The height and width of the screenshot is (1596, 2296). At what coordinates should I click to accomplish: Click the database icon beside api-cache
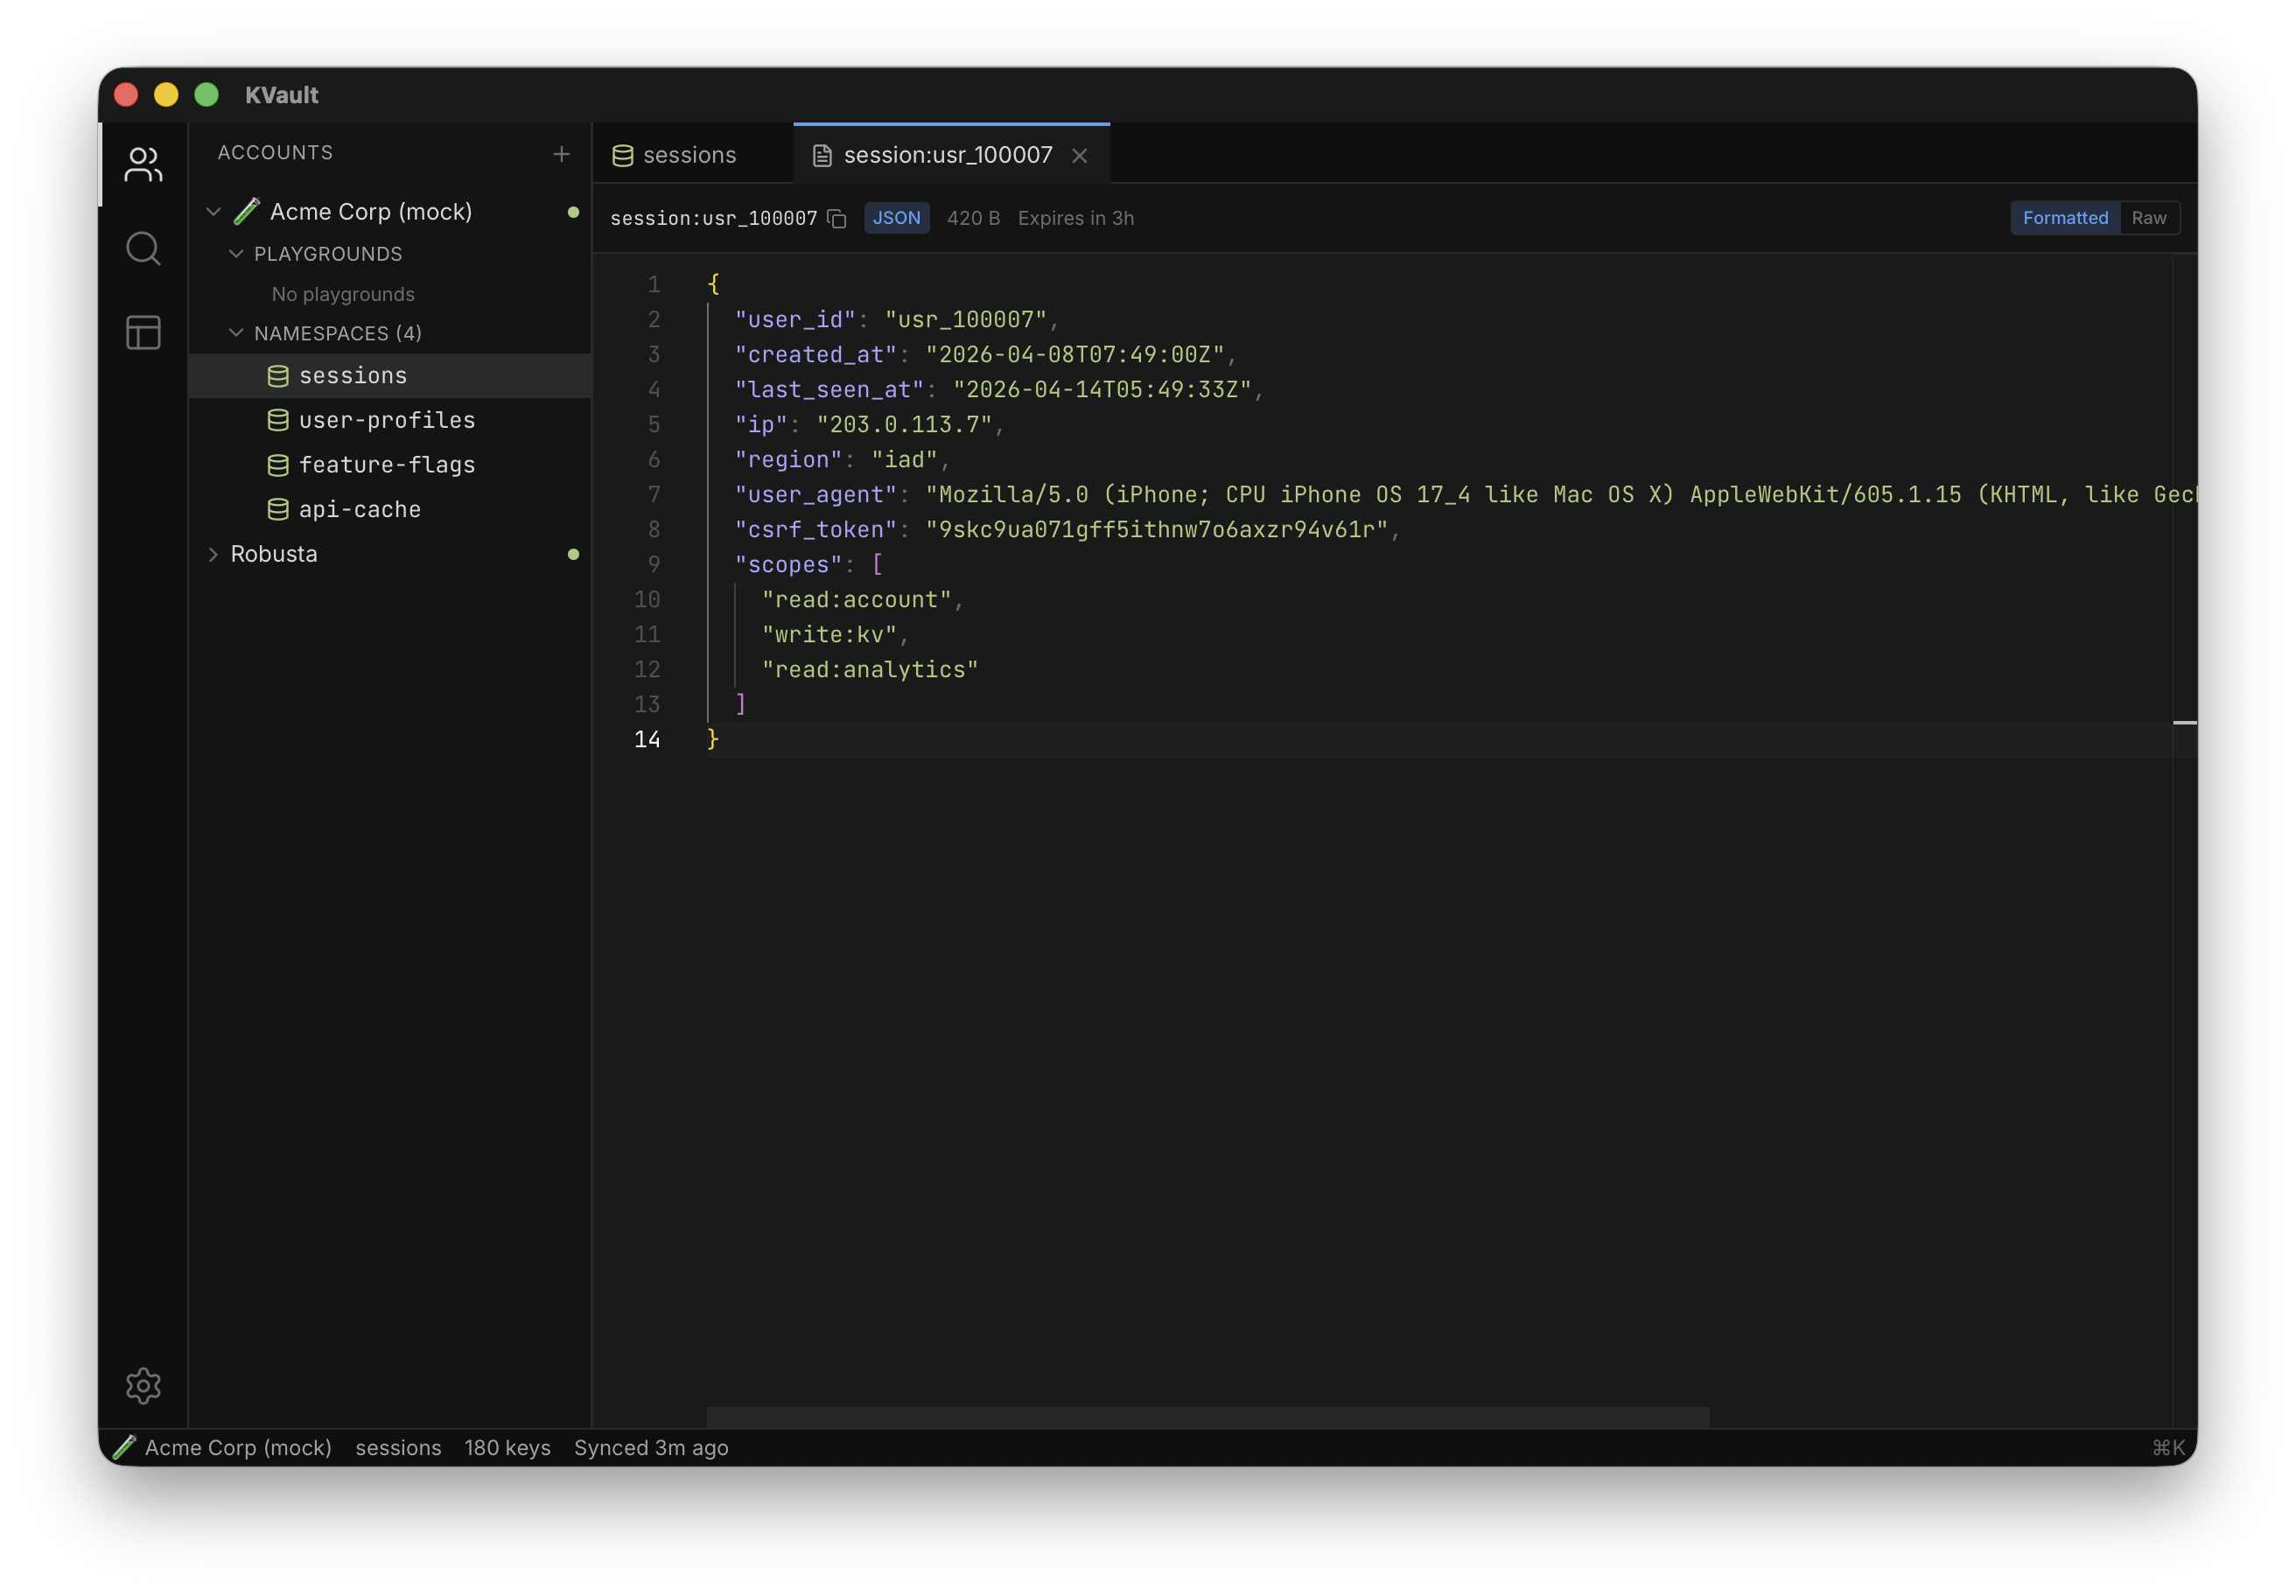click(278, 509)
